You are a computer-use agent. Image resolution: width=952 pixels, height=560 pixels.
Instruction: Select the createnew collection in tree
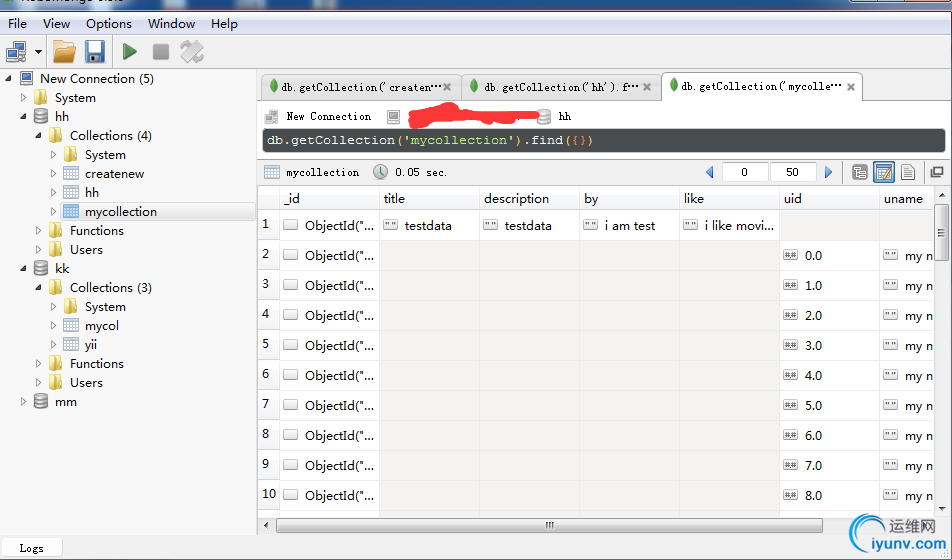(x=114, y=174)
